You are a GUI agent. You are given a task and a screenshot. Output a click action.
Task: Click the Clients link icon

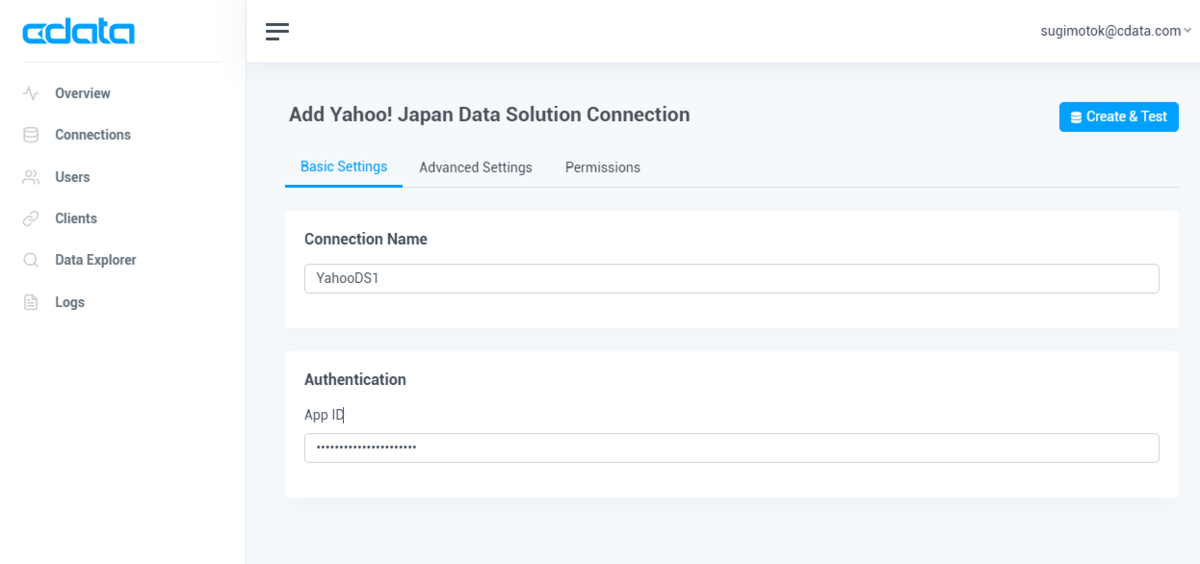[x=31, y=218]
